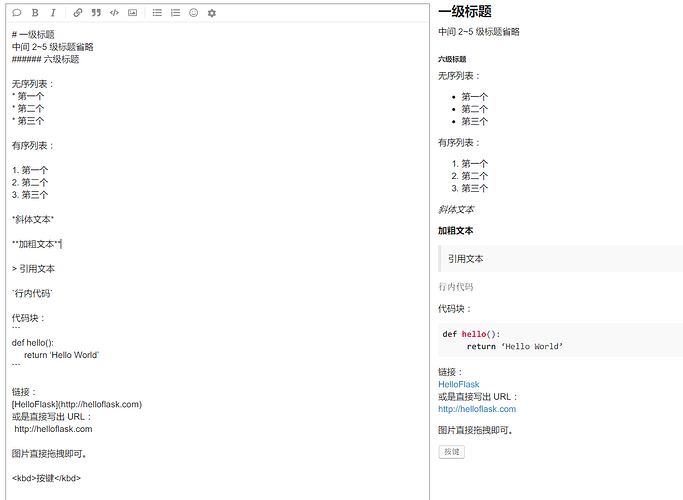Click the 加粗文本 bold text in the preview
Image resolution: width=683 pixels, height=500 pixels.
pyautogui.click(x=456, y=230)
